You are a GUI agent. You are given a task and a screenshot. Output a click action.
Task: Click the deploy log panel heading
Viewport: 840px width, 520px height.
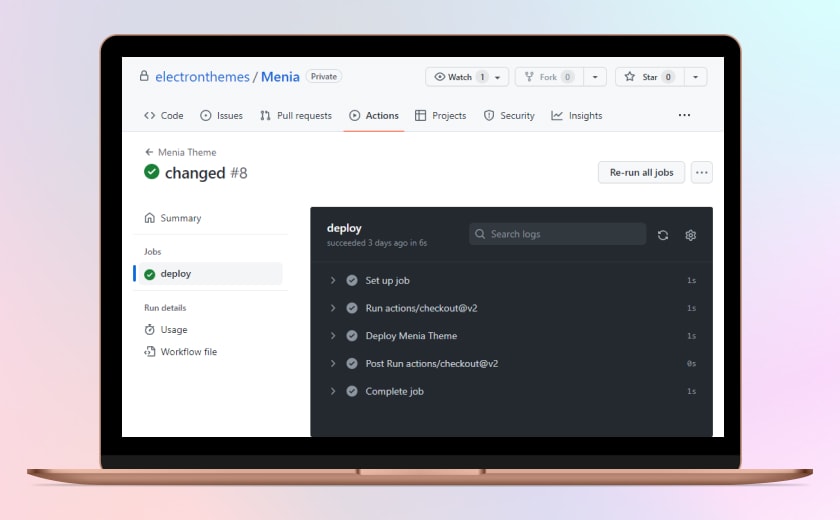coord(344,228)
